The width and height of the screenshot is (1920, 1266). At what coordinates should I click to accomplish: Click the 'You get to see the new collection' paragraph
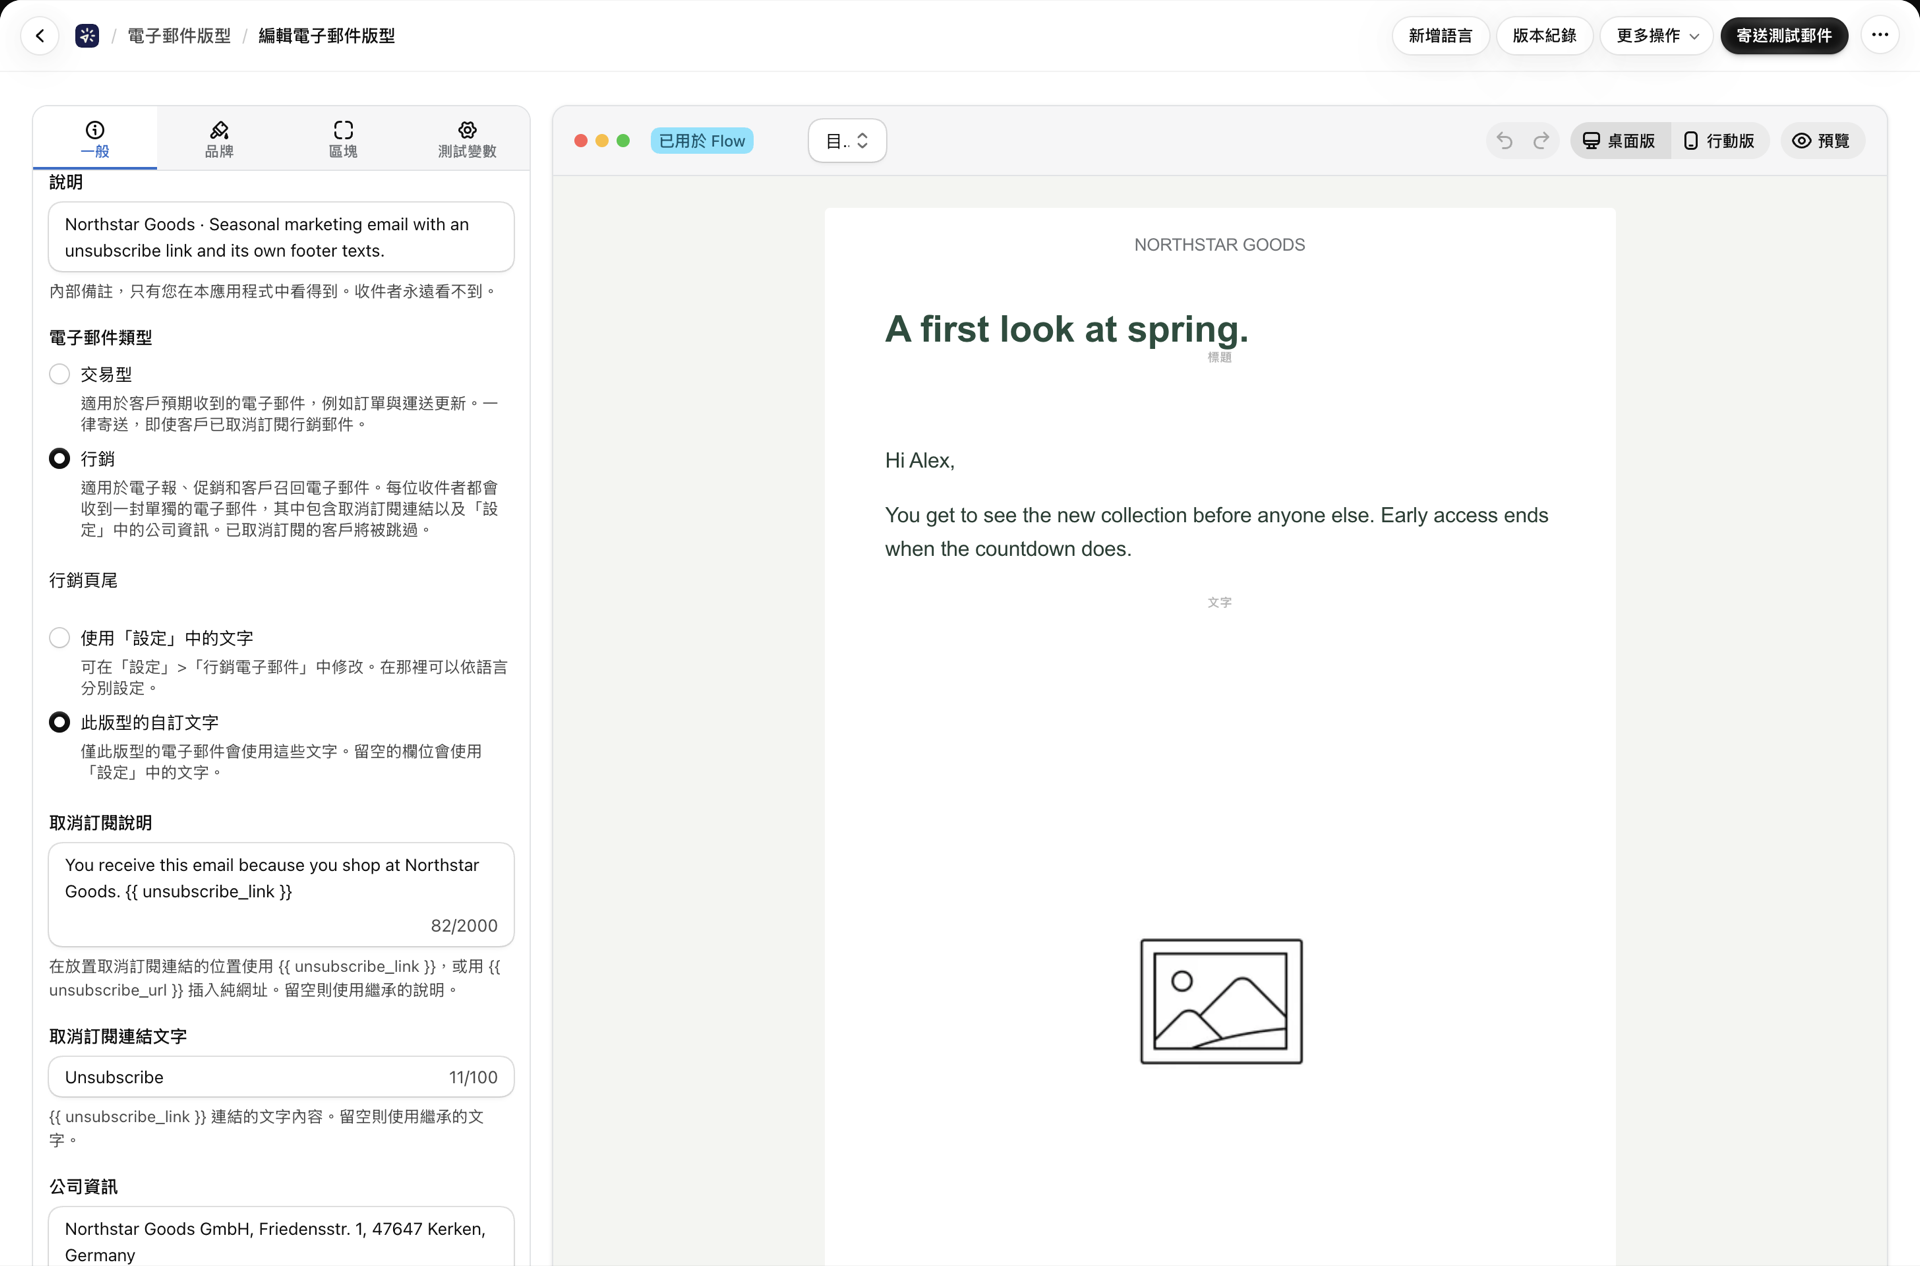coord(1216,532)
